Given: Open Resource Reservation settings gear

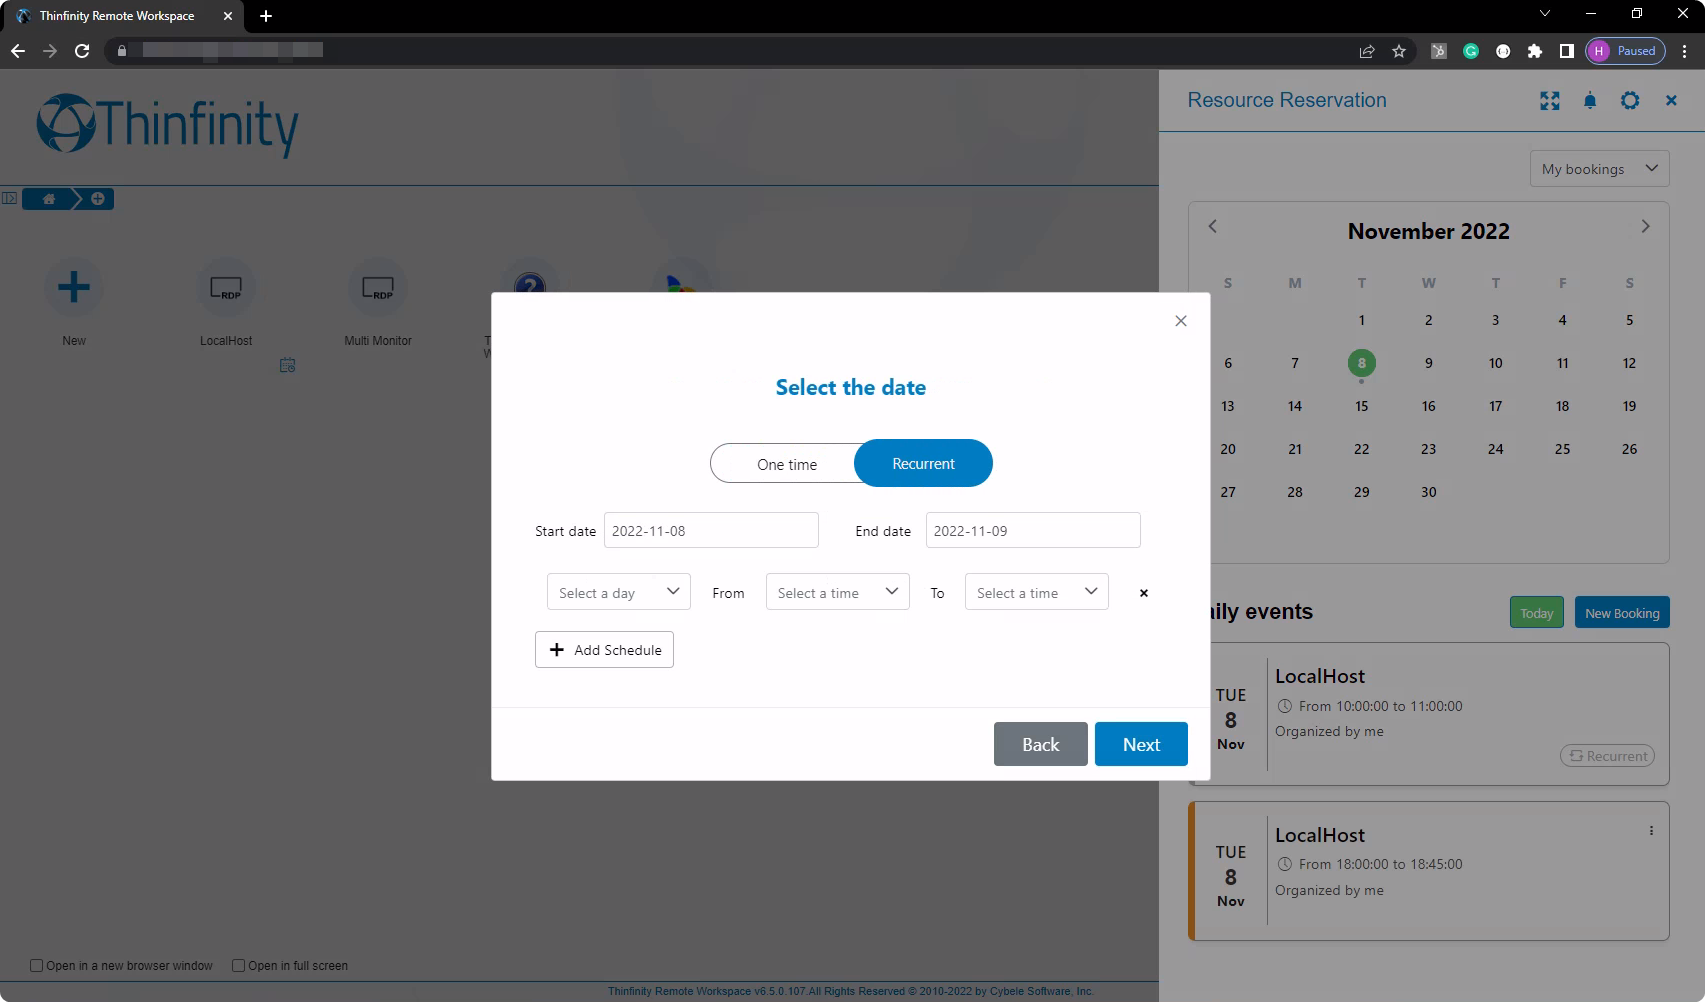Looking at the screenshot, I should [1630, 101].
